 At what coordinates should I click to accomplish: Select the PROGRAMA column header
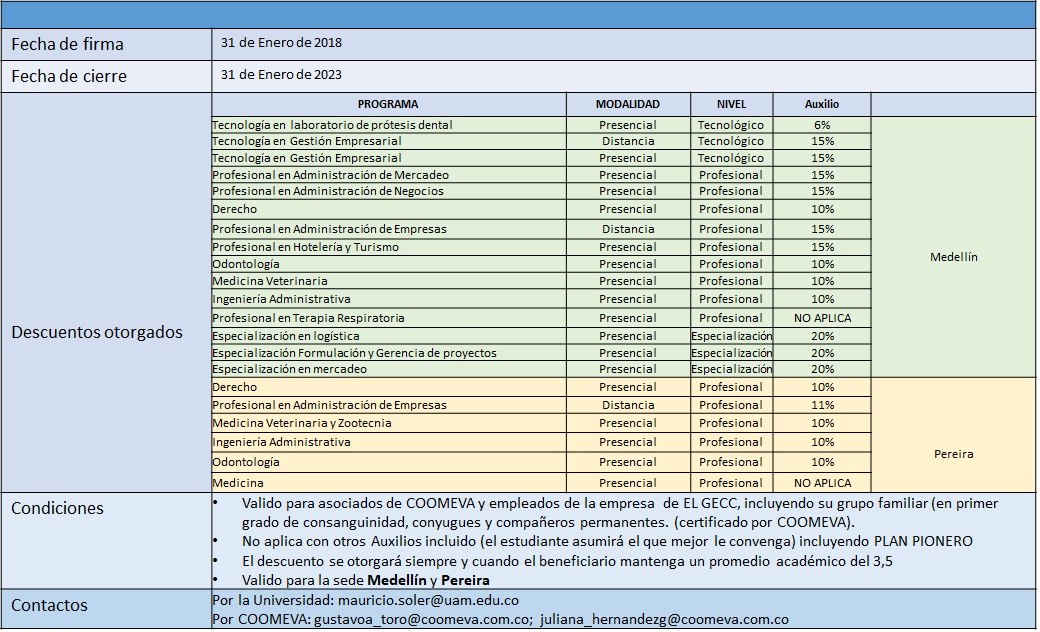point(388,104)
